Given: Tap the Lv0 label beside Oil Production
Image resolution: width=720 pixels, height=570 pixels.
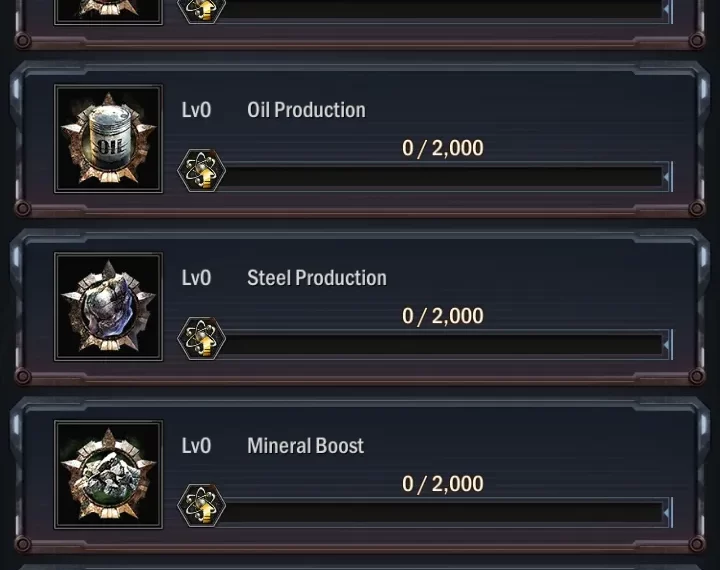Looking at the screenshot, I should (196, 110).
